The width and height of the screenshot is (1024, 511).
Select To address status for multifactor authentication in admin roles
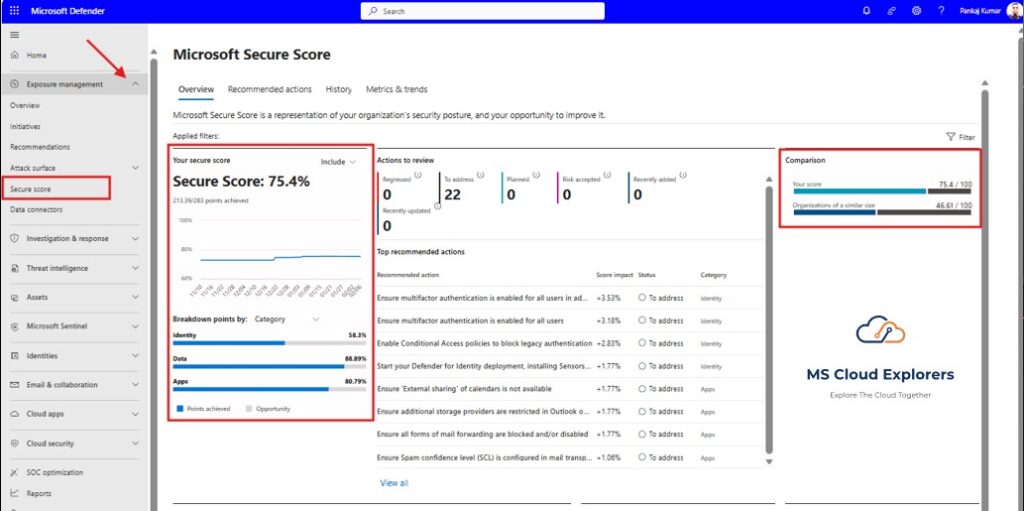642,298
